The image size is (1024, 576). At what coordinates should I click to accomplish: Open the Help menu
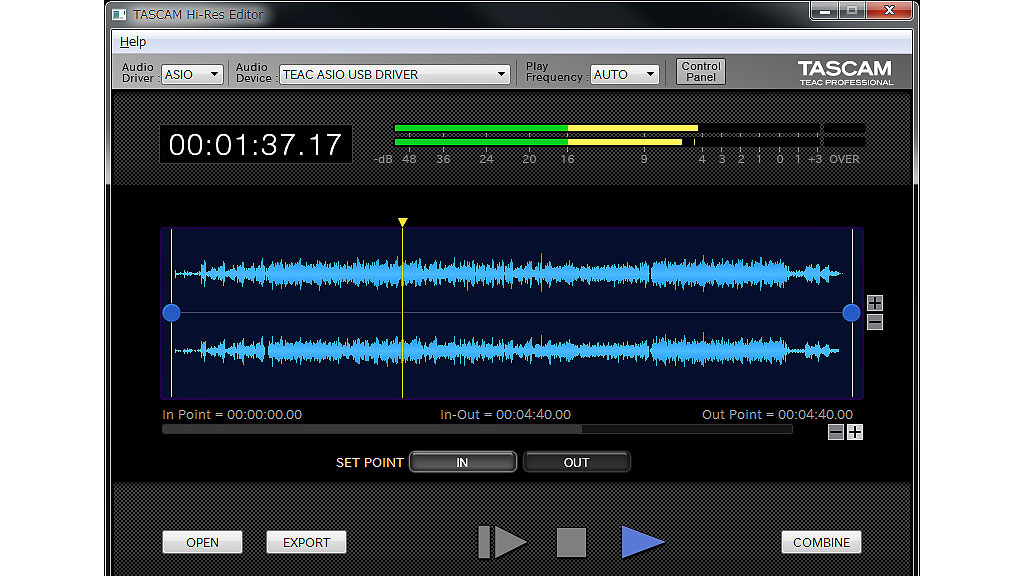pos(133,42)
